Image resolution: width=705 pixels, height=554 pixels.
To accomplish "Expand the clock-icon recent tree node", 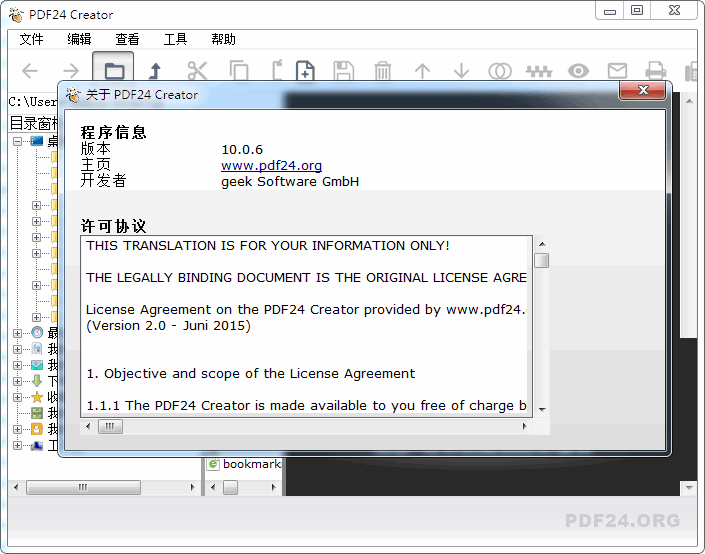I will [x=17, y=333].
